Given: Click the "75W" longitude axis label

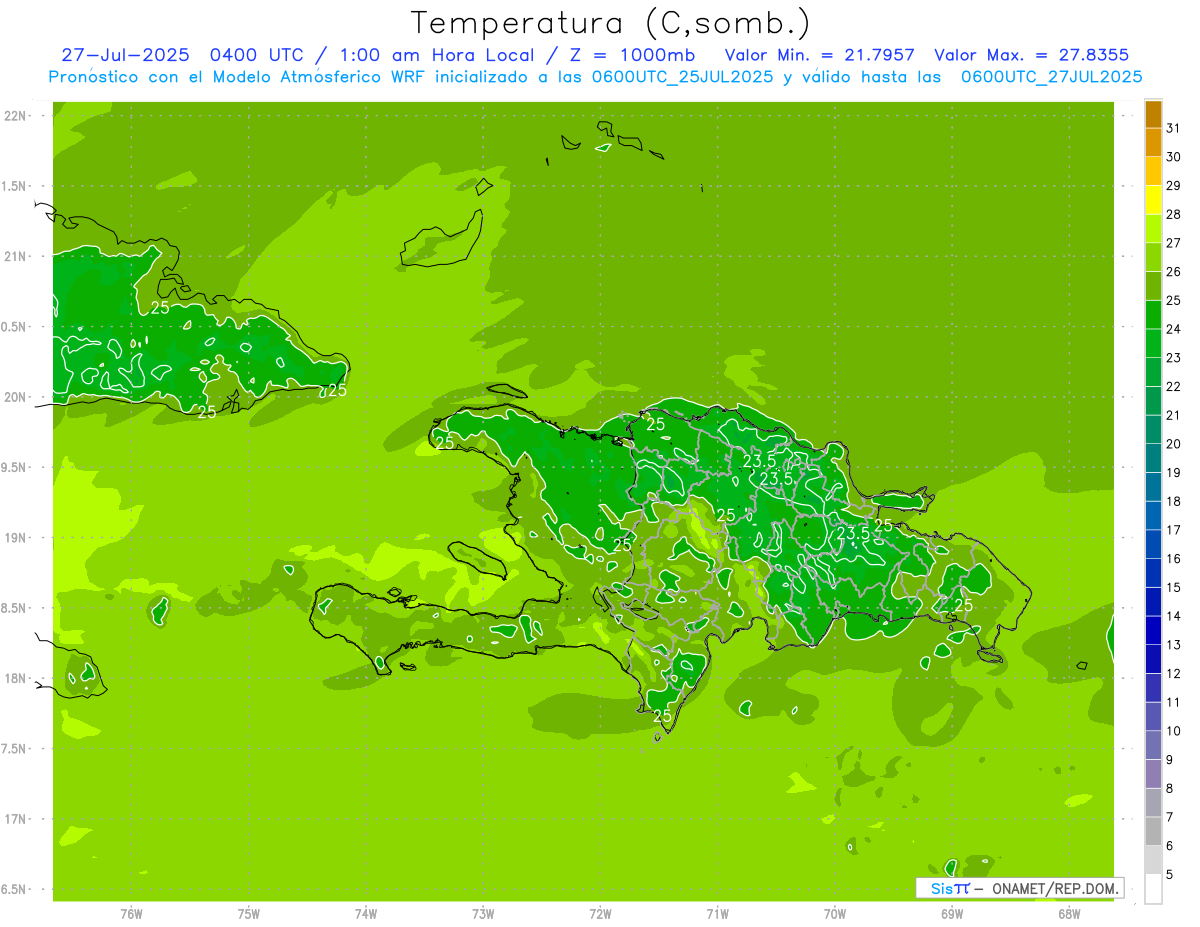Looking at the screenshot, I should tap(249, 913).
